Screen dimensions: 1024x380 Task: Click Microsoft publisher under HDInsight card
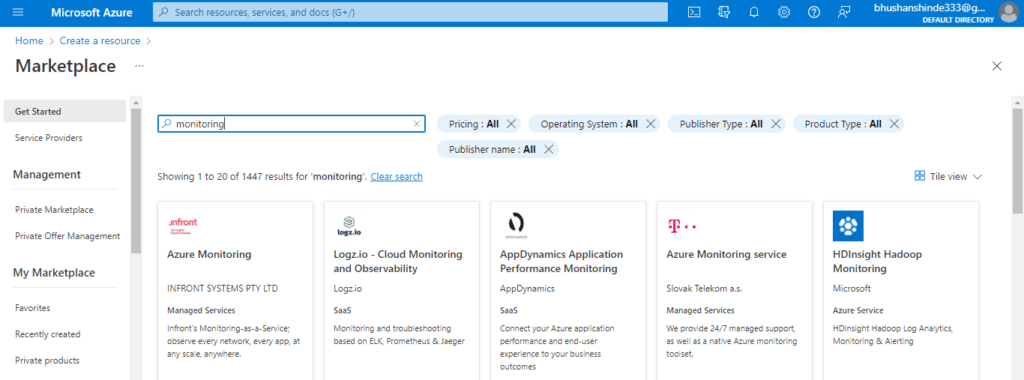click(852, 288)
